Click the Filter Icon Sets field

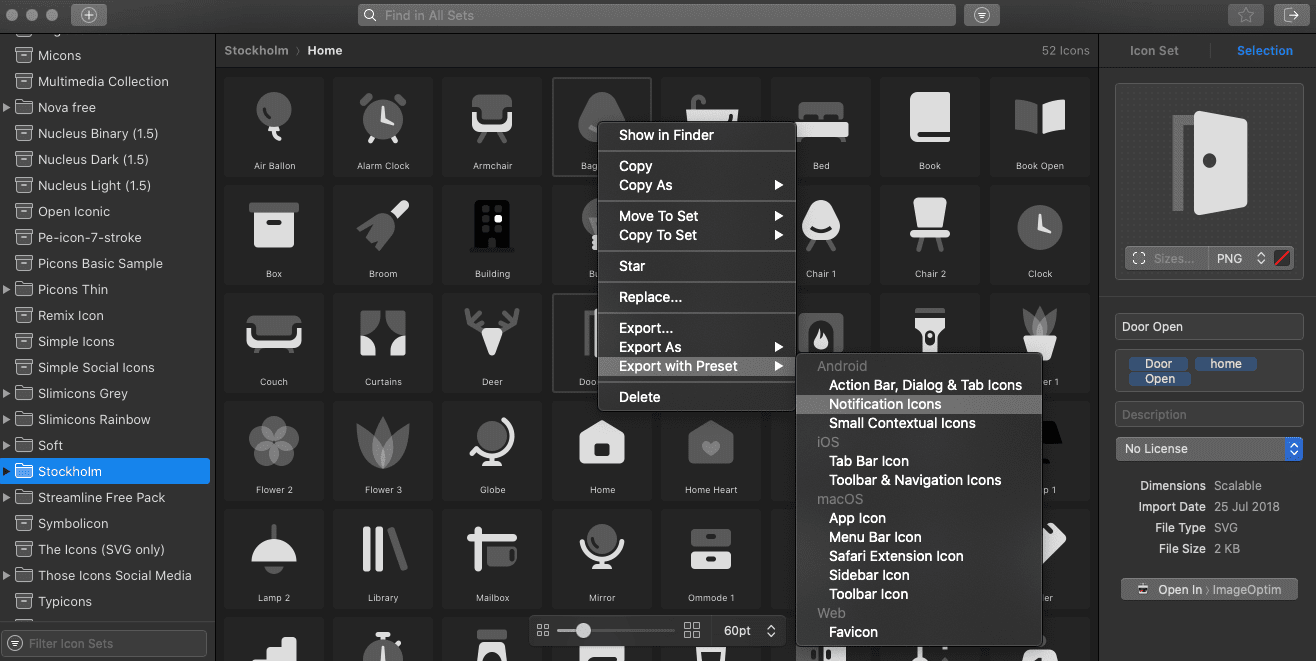point(105,643)
